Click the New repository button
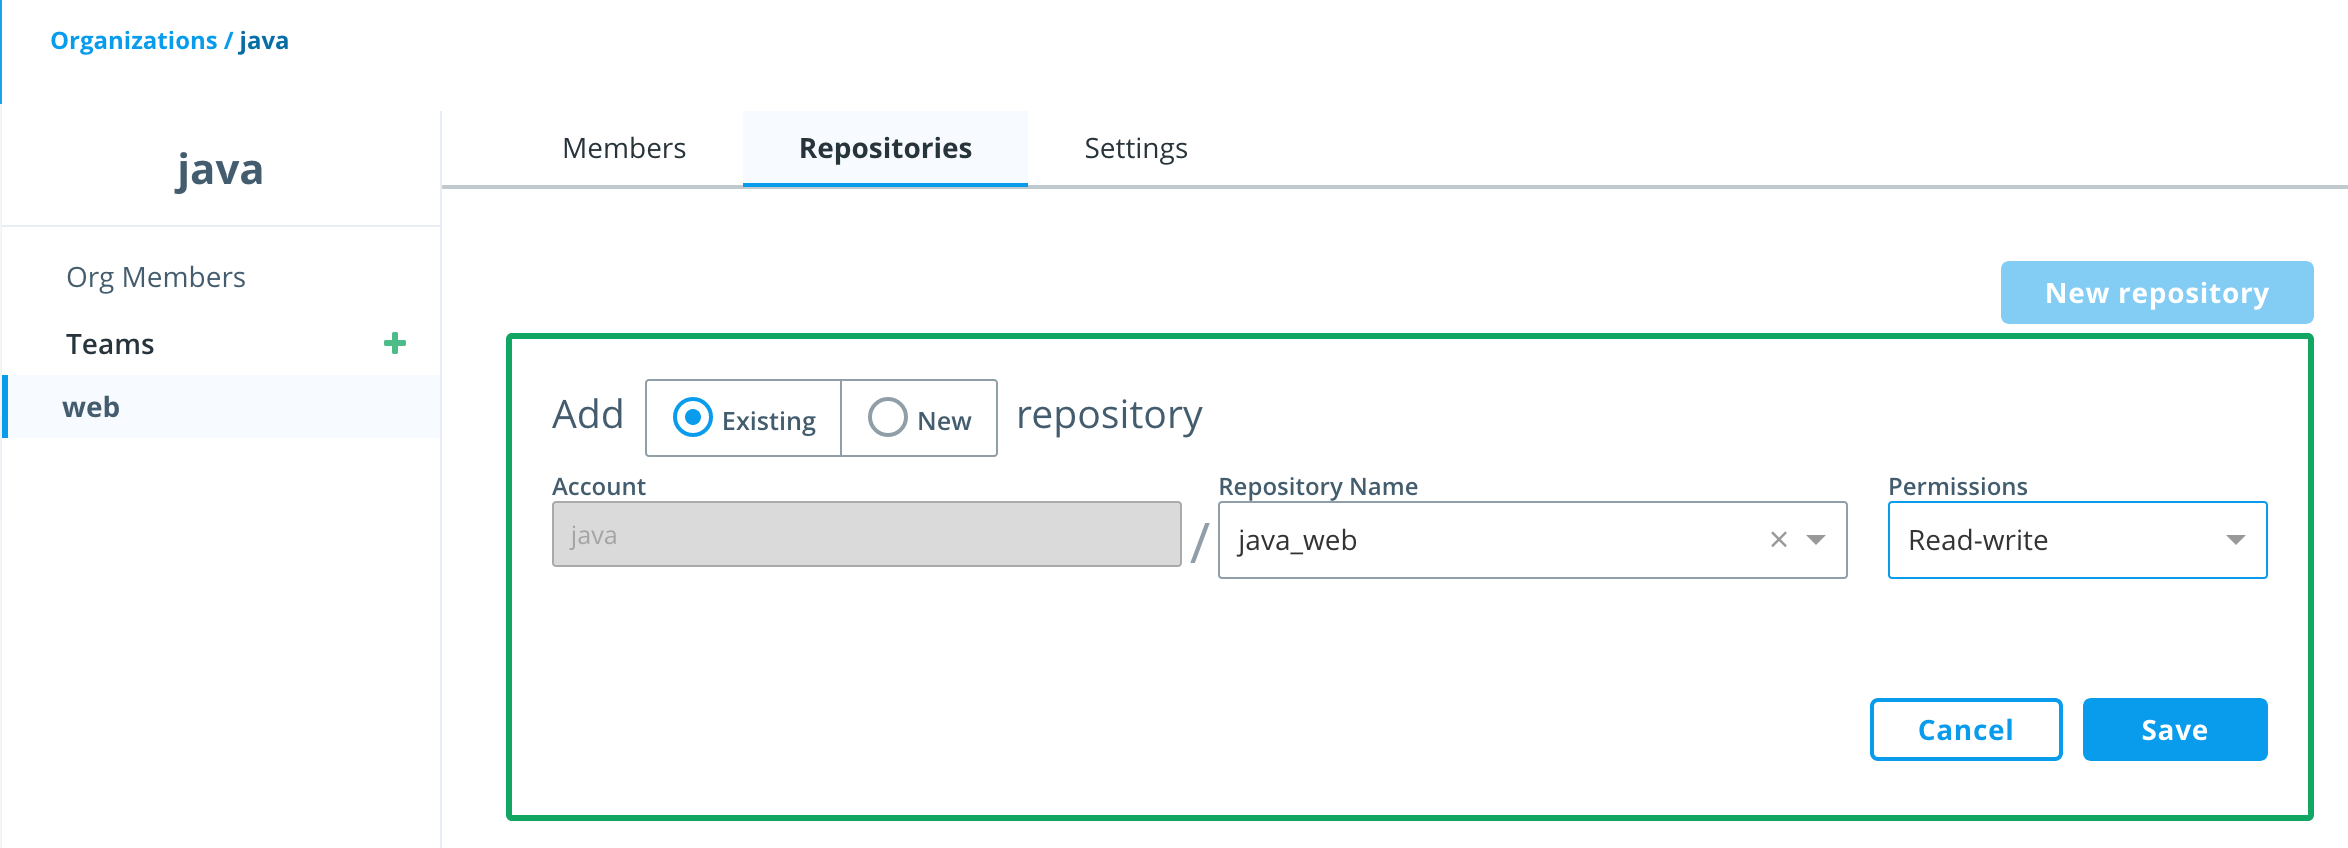 (2157, 292)
